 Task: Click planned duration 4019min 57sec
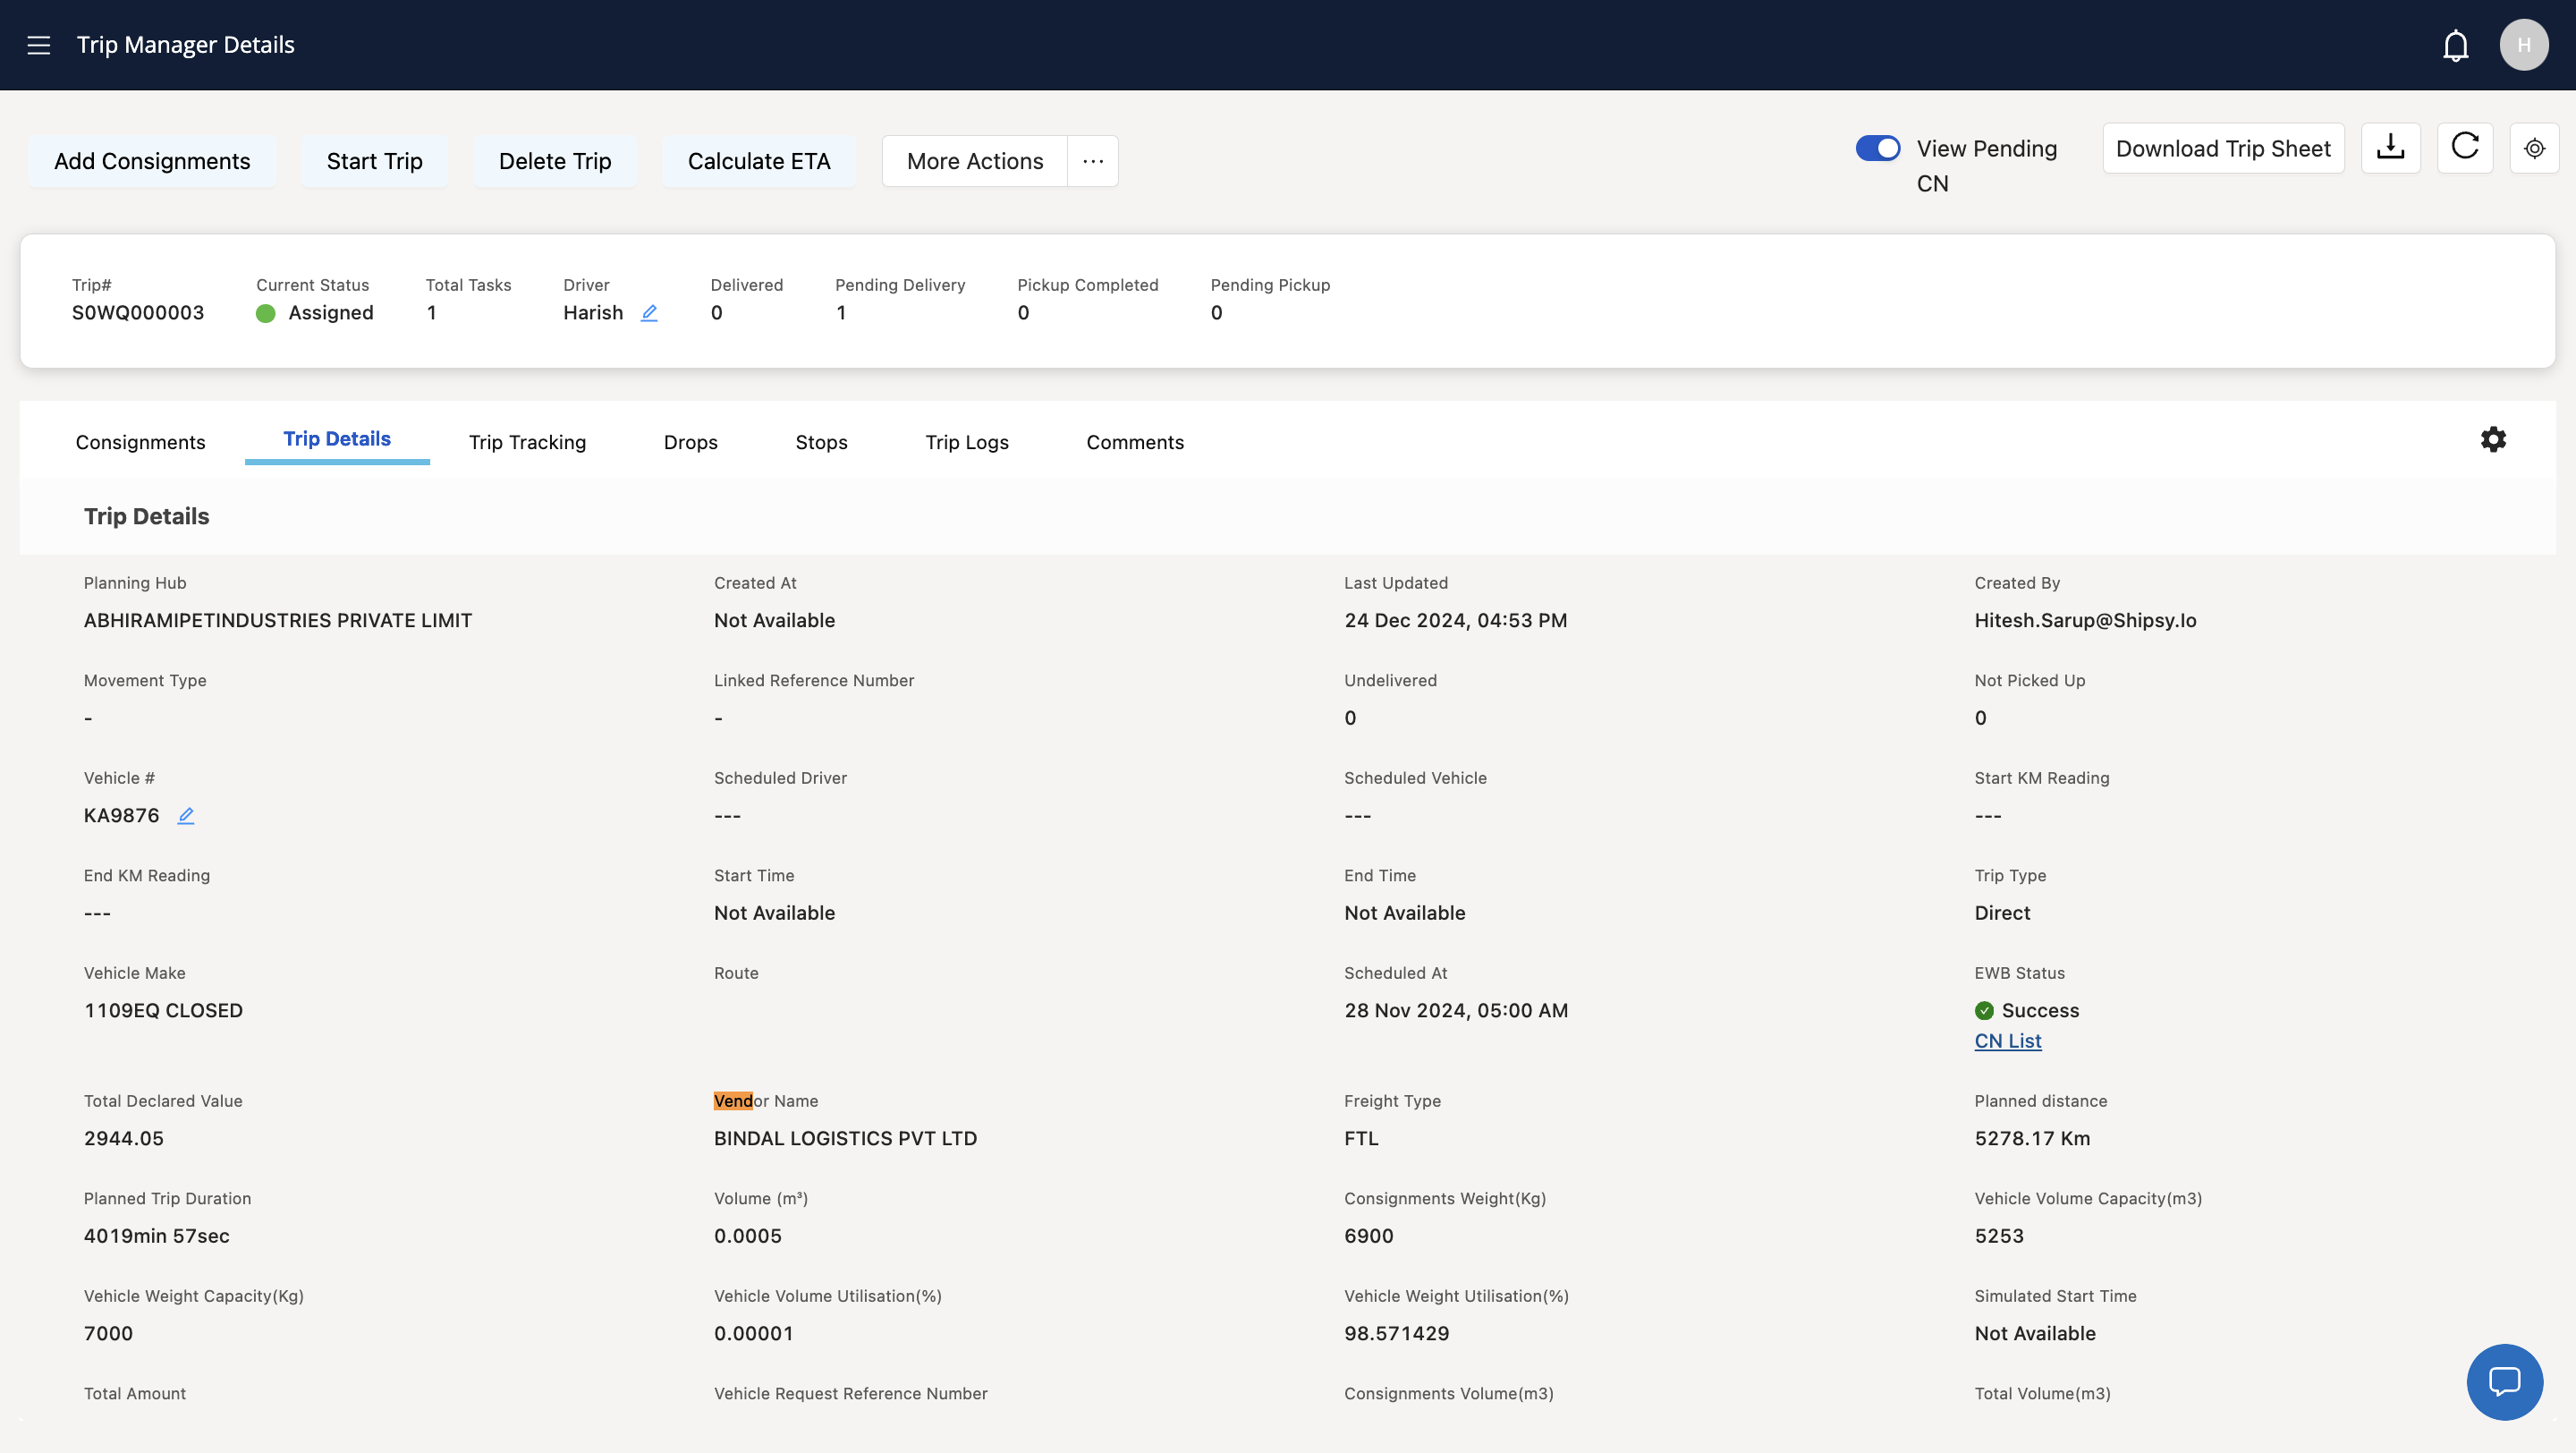coord(157,1236)
